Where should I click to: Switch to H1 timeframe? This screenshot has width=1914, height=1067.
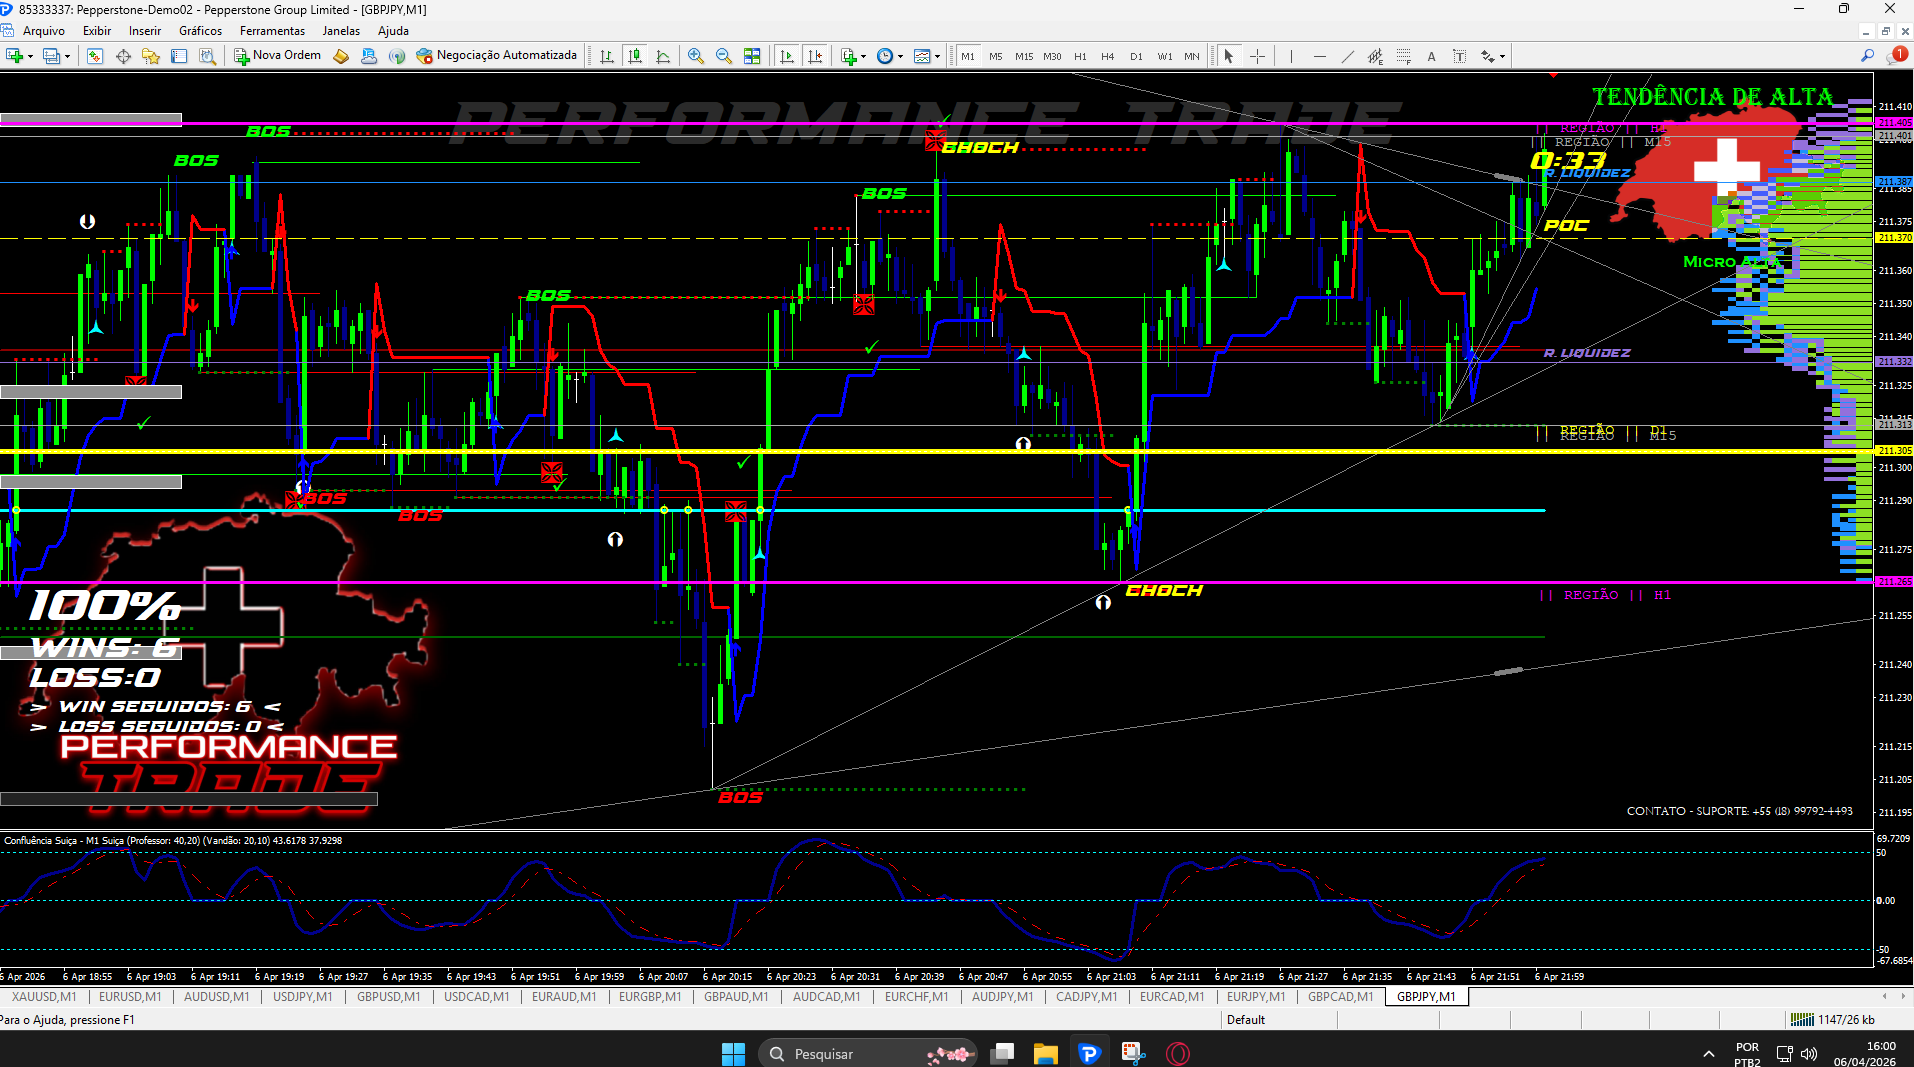[1080, 56]
